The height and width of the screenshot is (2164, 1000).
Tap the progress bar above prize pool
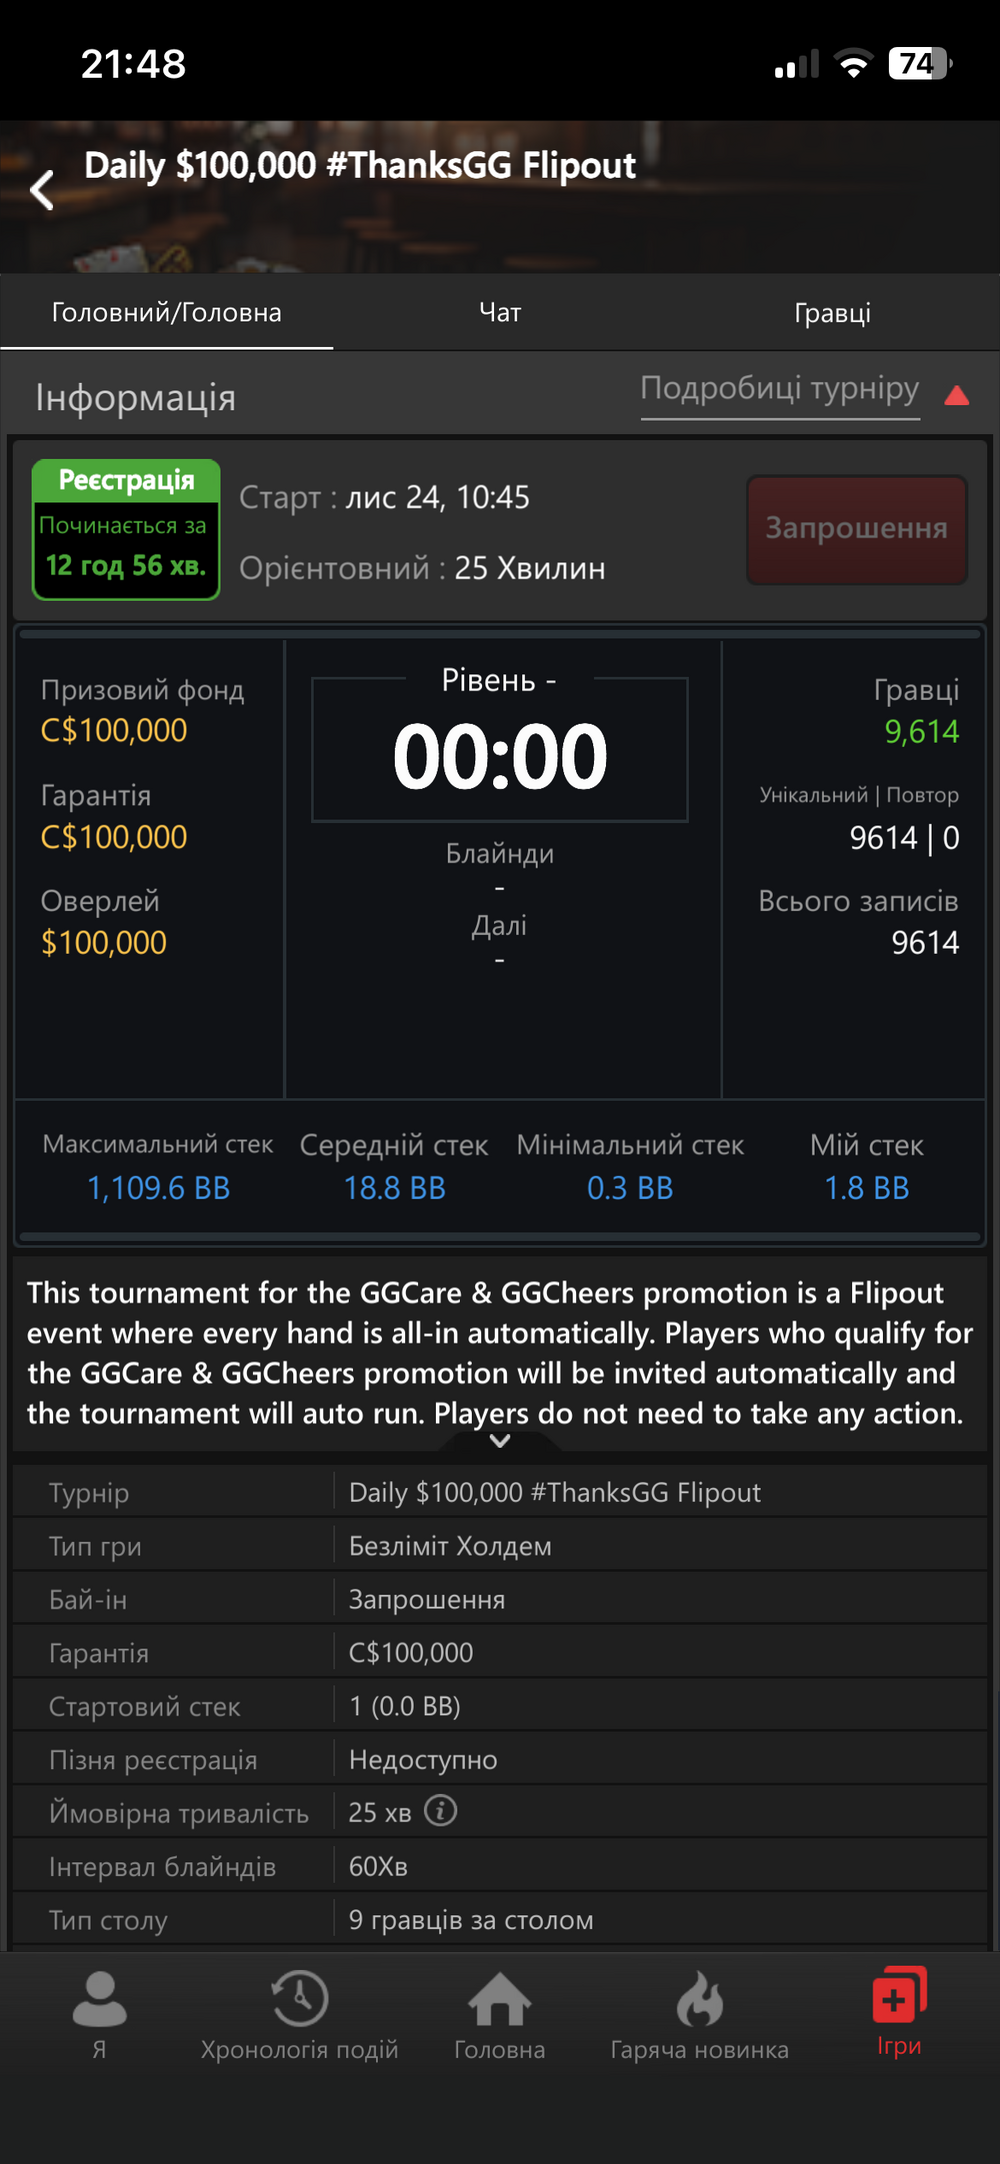(500, 634)
